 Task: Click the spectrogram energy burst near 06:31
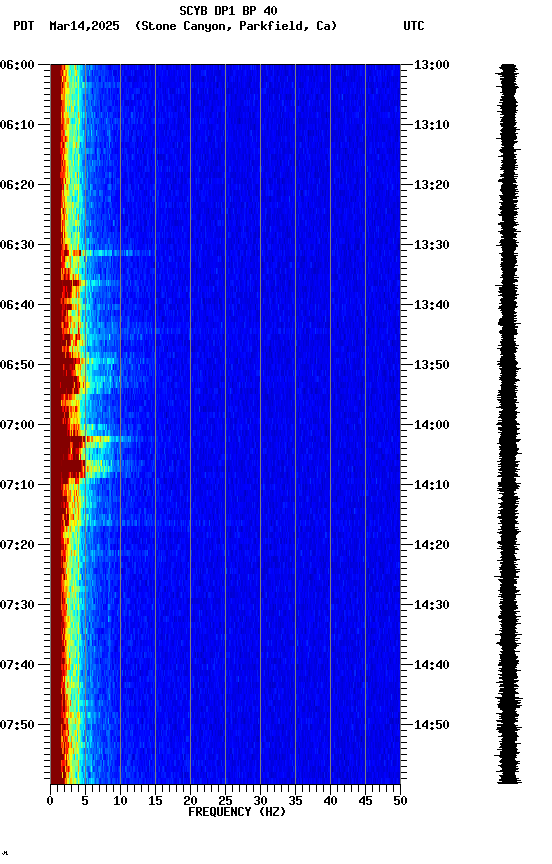105,253
